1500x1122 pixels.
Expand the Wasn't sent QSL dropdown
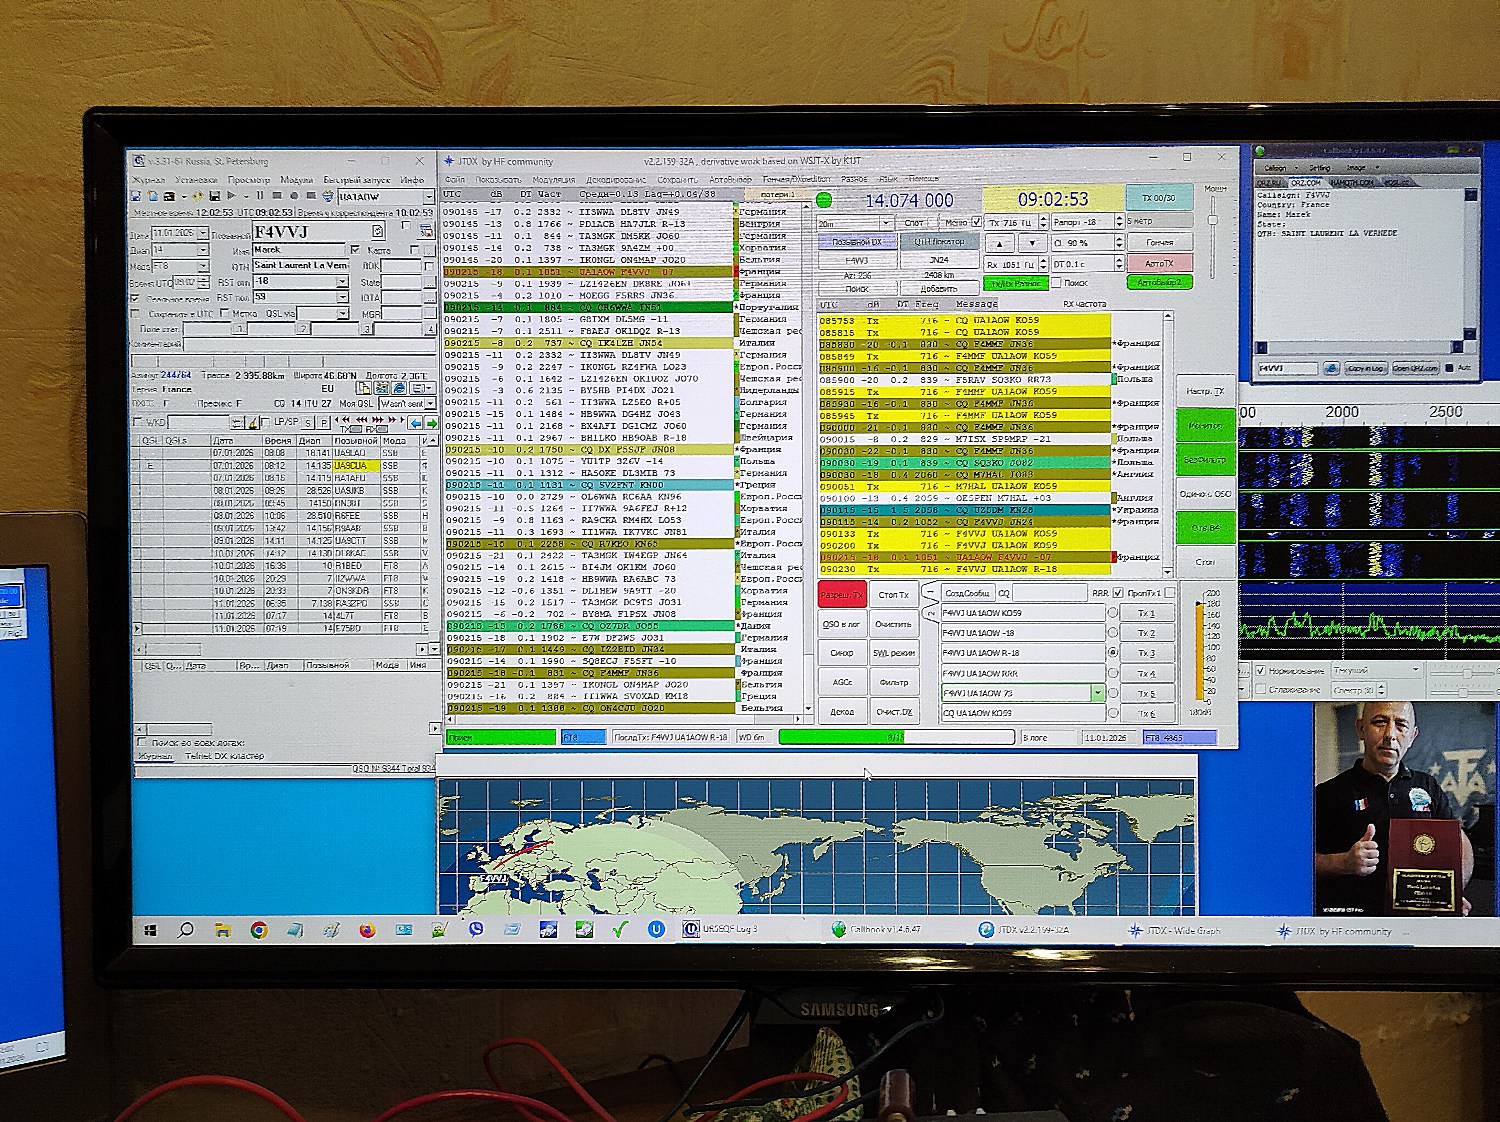click(430, 403)
